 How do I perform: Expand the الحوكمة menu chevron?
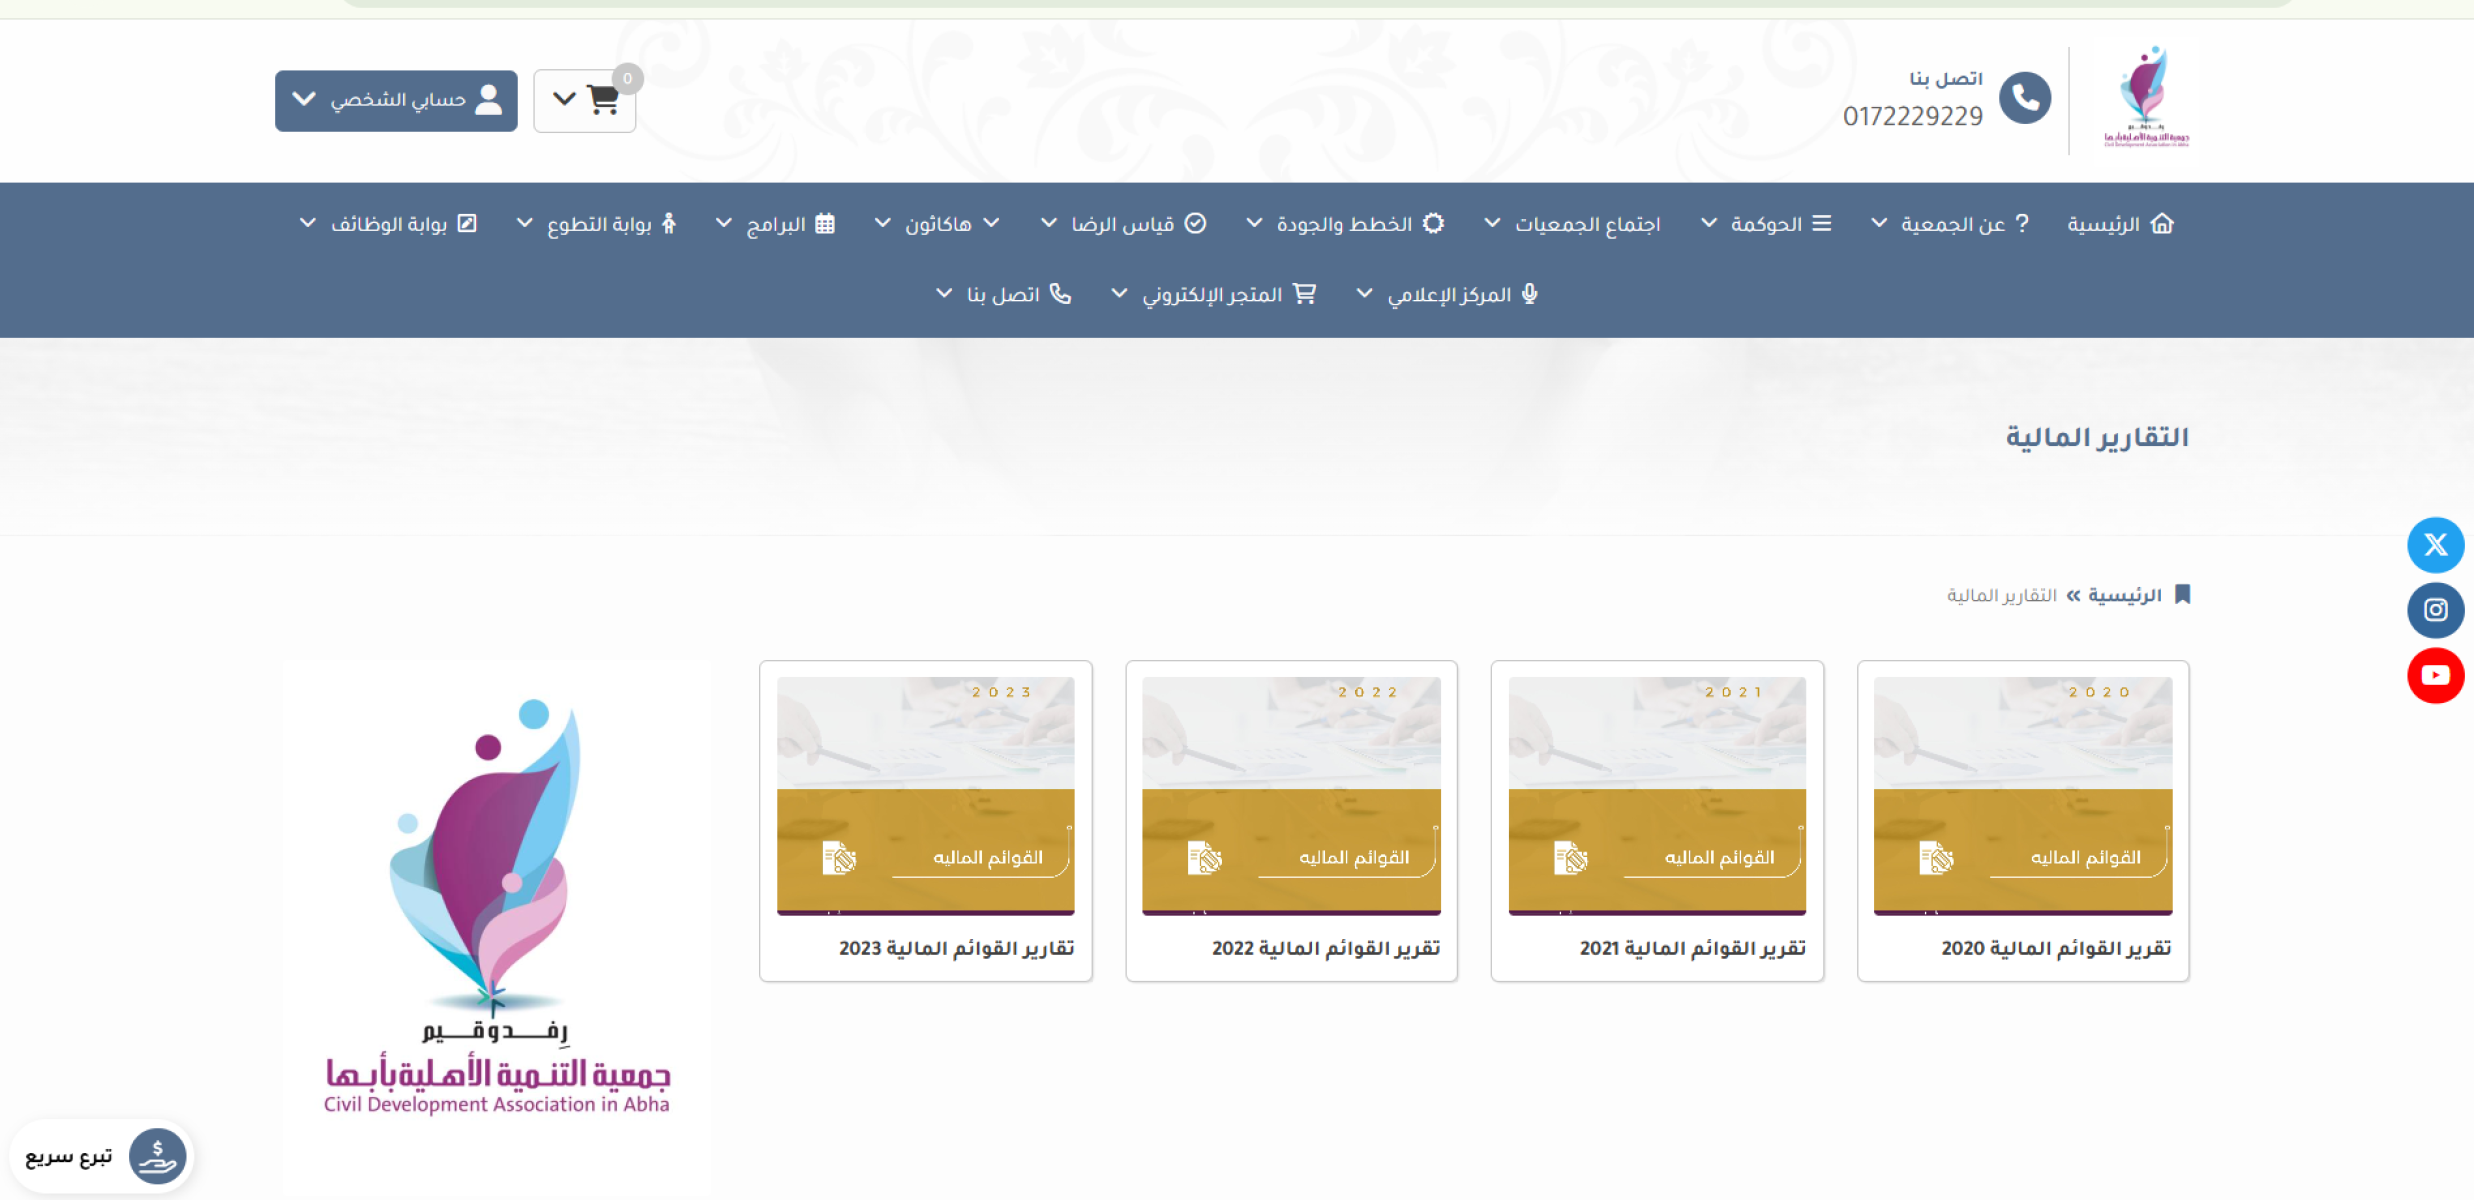[x=1709, y=223]
